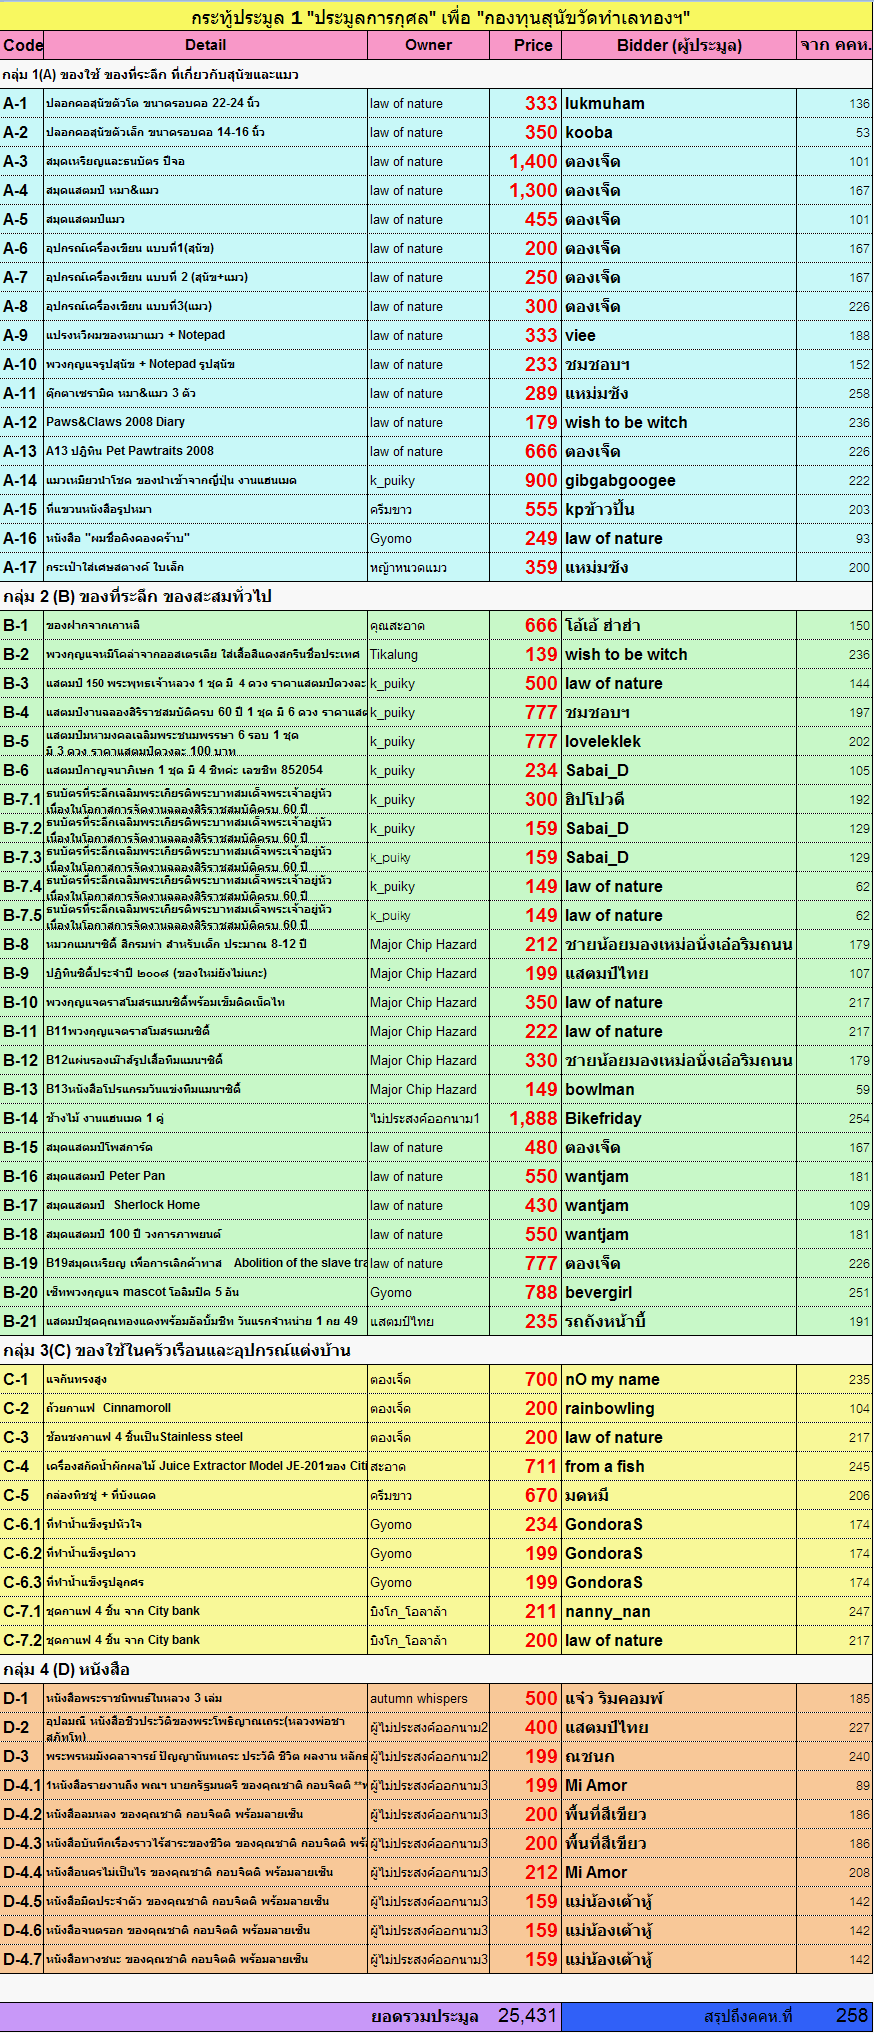Select code cell C-7.2
The image size is (874, 2033).
pos(22,1641)
